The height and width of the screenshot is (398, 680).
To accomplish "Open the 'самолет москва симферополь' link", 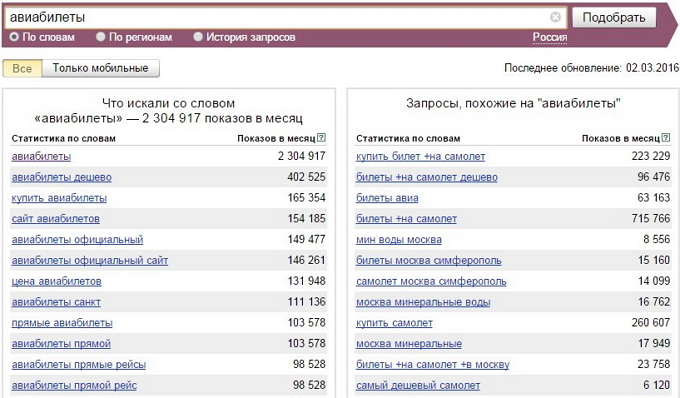I will coord(431,281).
